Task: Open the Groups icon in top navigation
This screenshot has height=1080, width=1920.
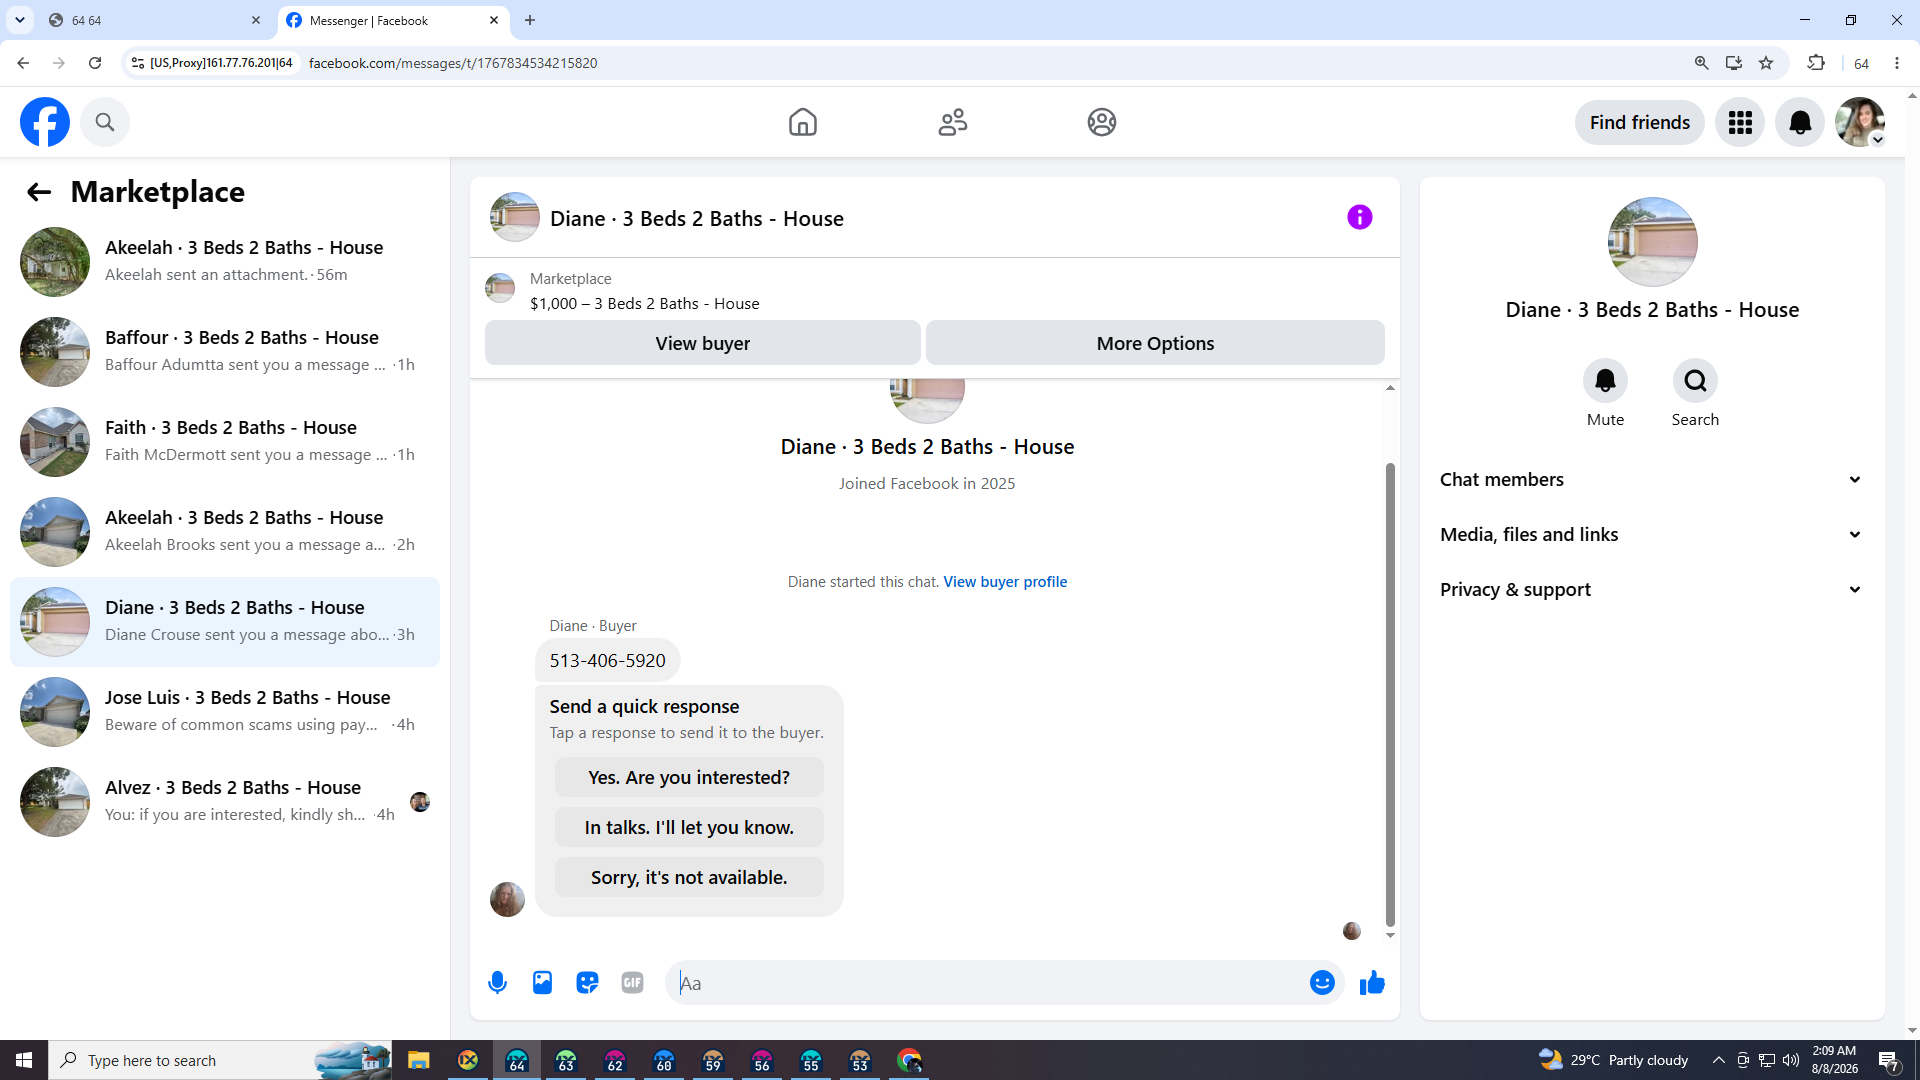Action: (x=1101, y=122)
